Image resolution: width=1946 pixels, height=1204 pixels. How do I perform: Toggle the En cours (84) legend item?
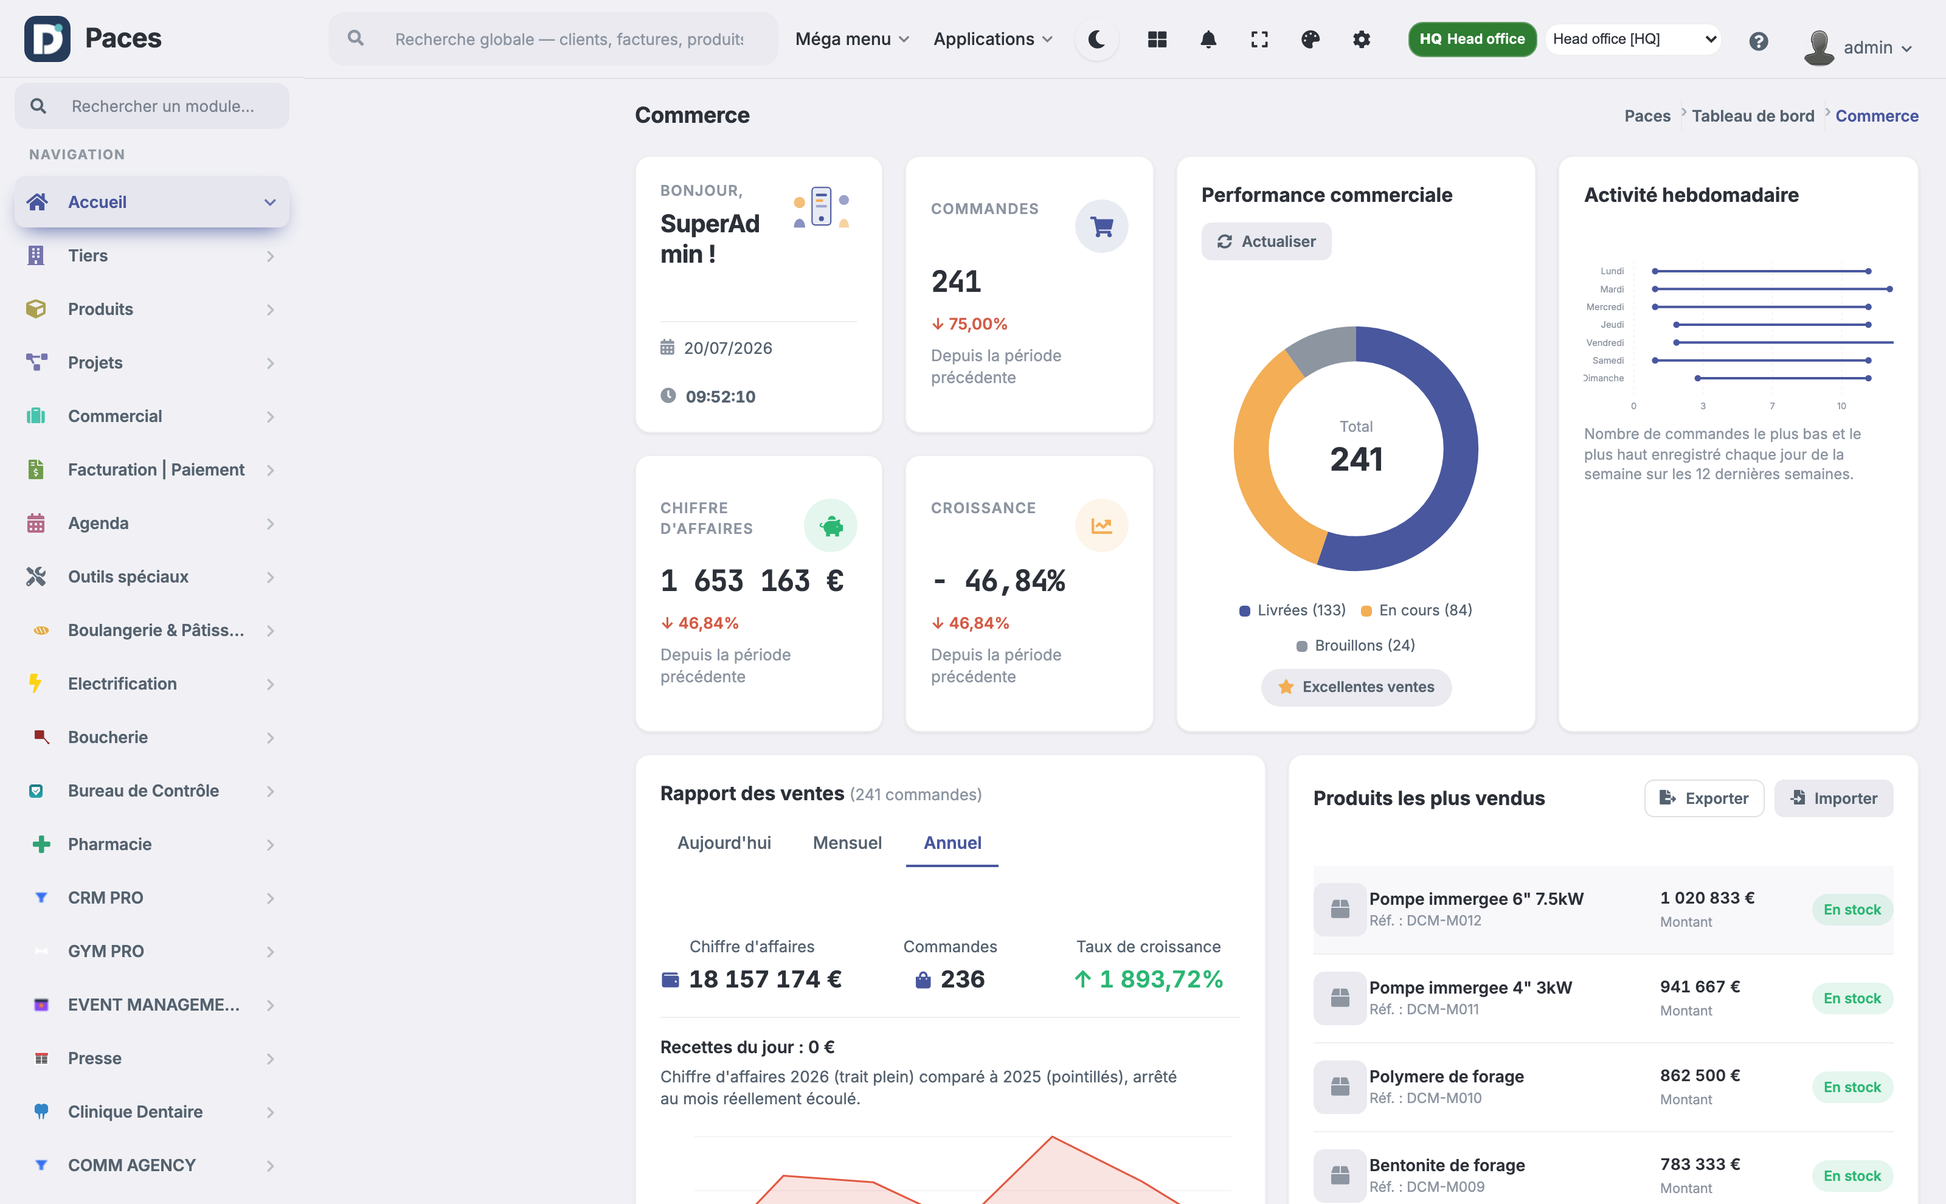(x=1416, y=610)
